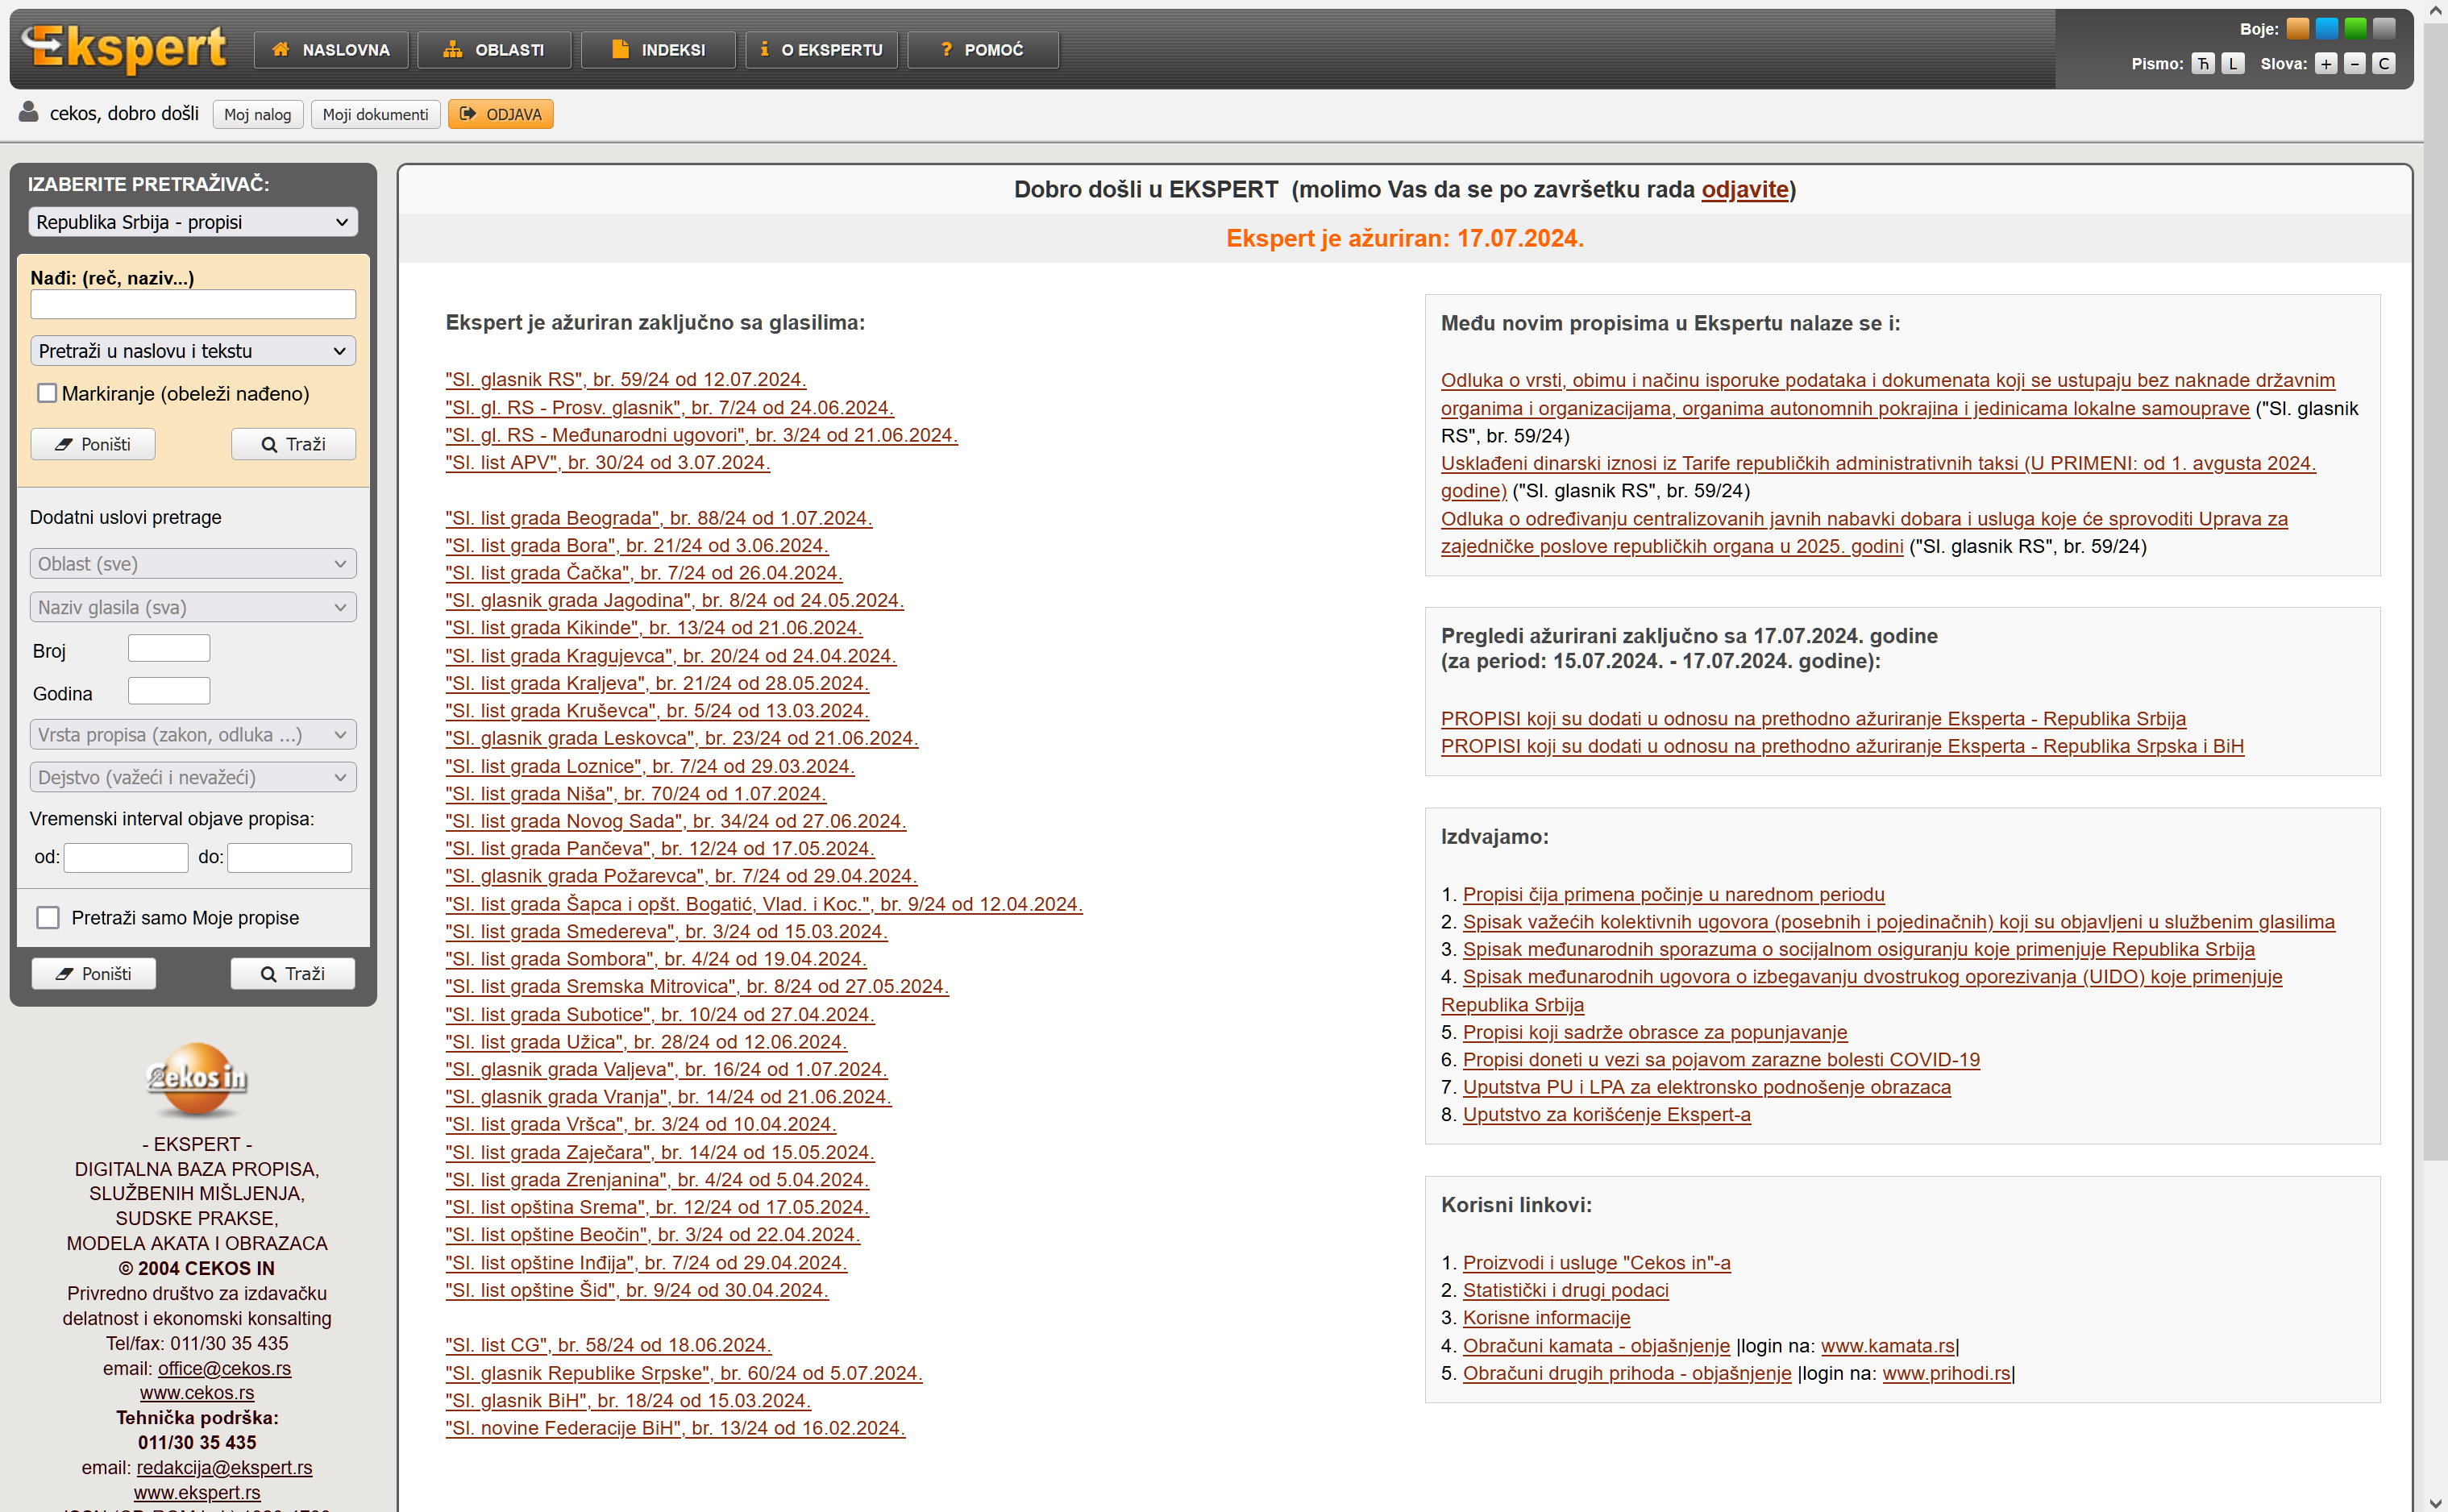Open the Vrsta propisa dropdown
2448x1512 pixels.
pyautogui.click(x=193, y=735)
